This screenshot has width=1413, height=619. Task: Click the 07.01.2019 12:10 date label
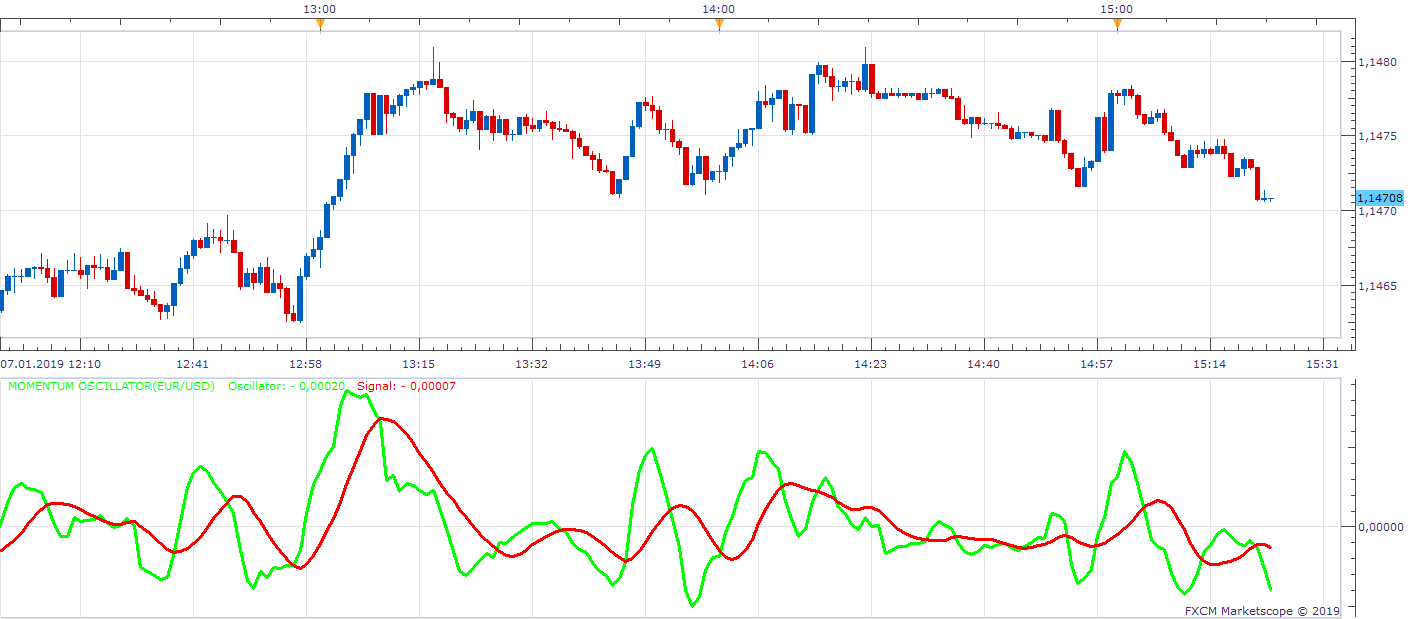(50, 364)
